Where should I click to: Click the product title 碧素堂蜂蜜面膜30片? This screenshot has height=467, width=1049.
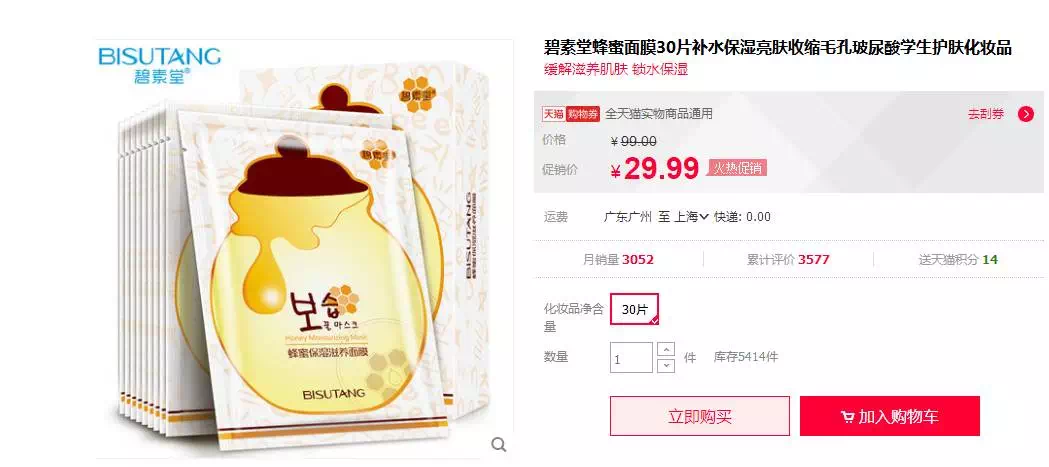777,48
